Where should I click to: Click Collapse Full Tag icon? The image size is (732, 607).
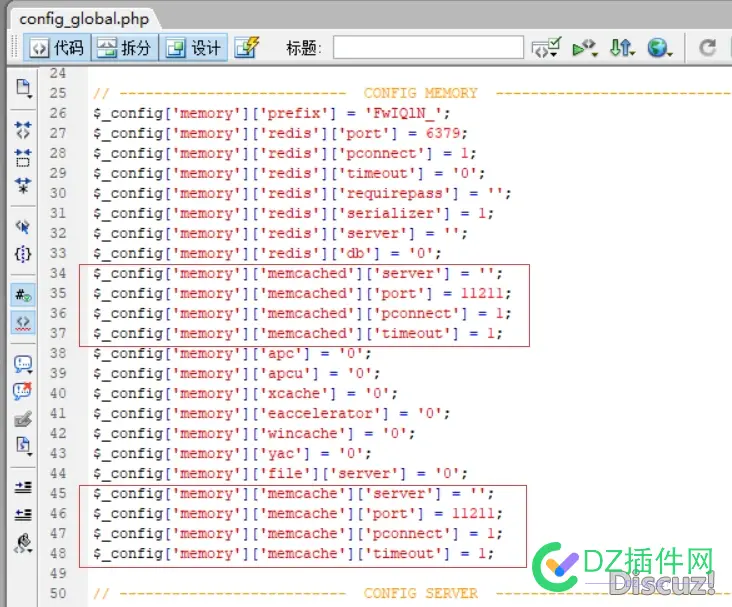23,130
